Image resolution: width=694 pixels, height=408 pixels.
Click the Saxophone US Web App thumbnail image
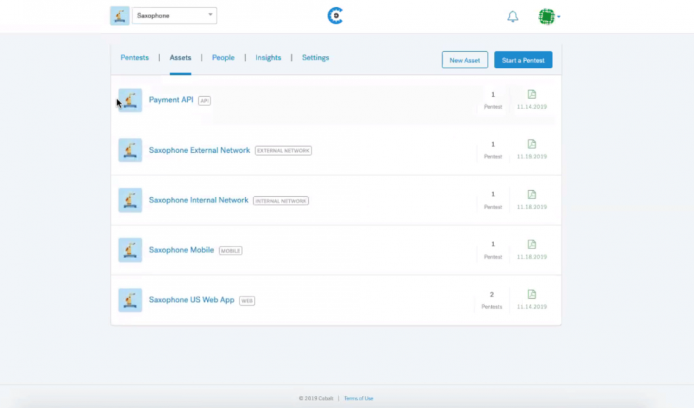(130, 300)
